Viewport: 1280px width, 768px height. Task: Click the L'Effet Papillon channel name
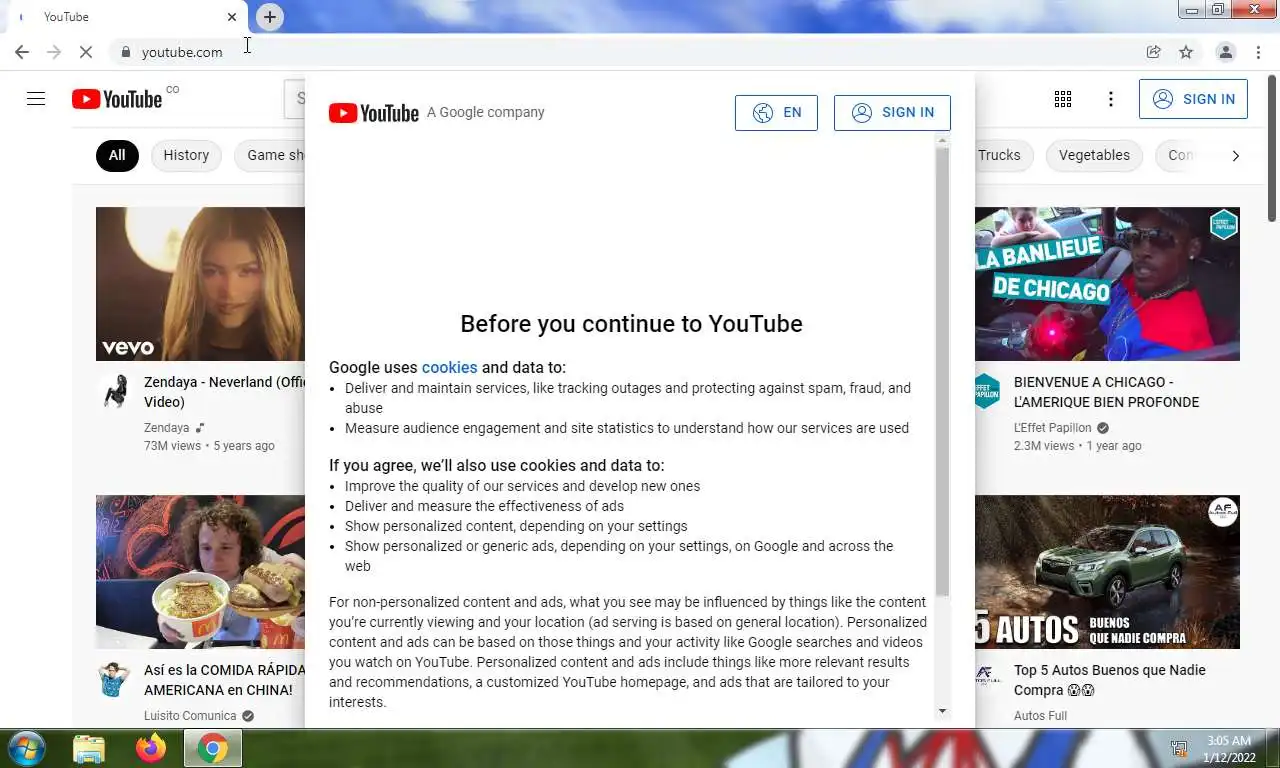pos(1052,427)
